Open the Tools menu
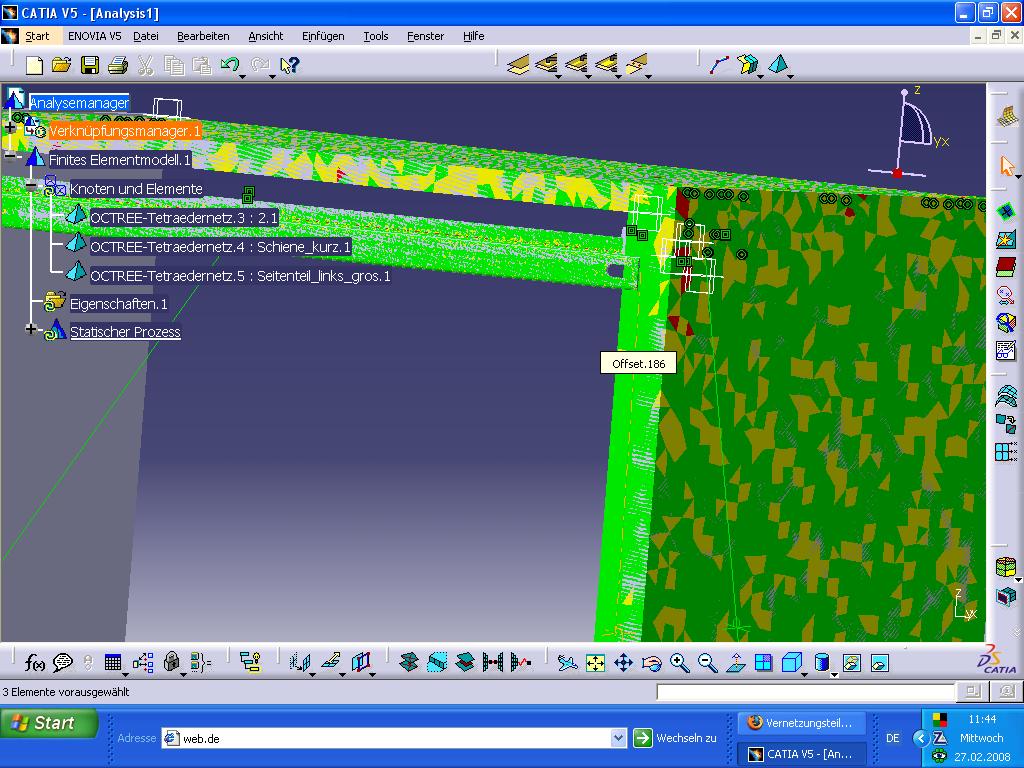This screenshot has width=1024, height=768. (376, 36)
